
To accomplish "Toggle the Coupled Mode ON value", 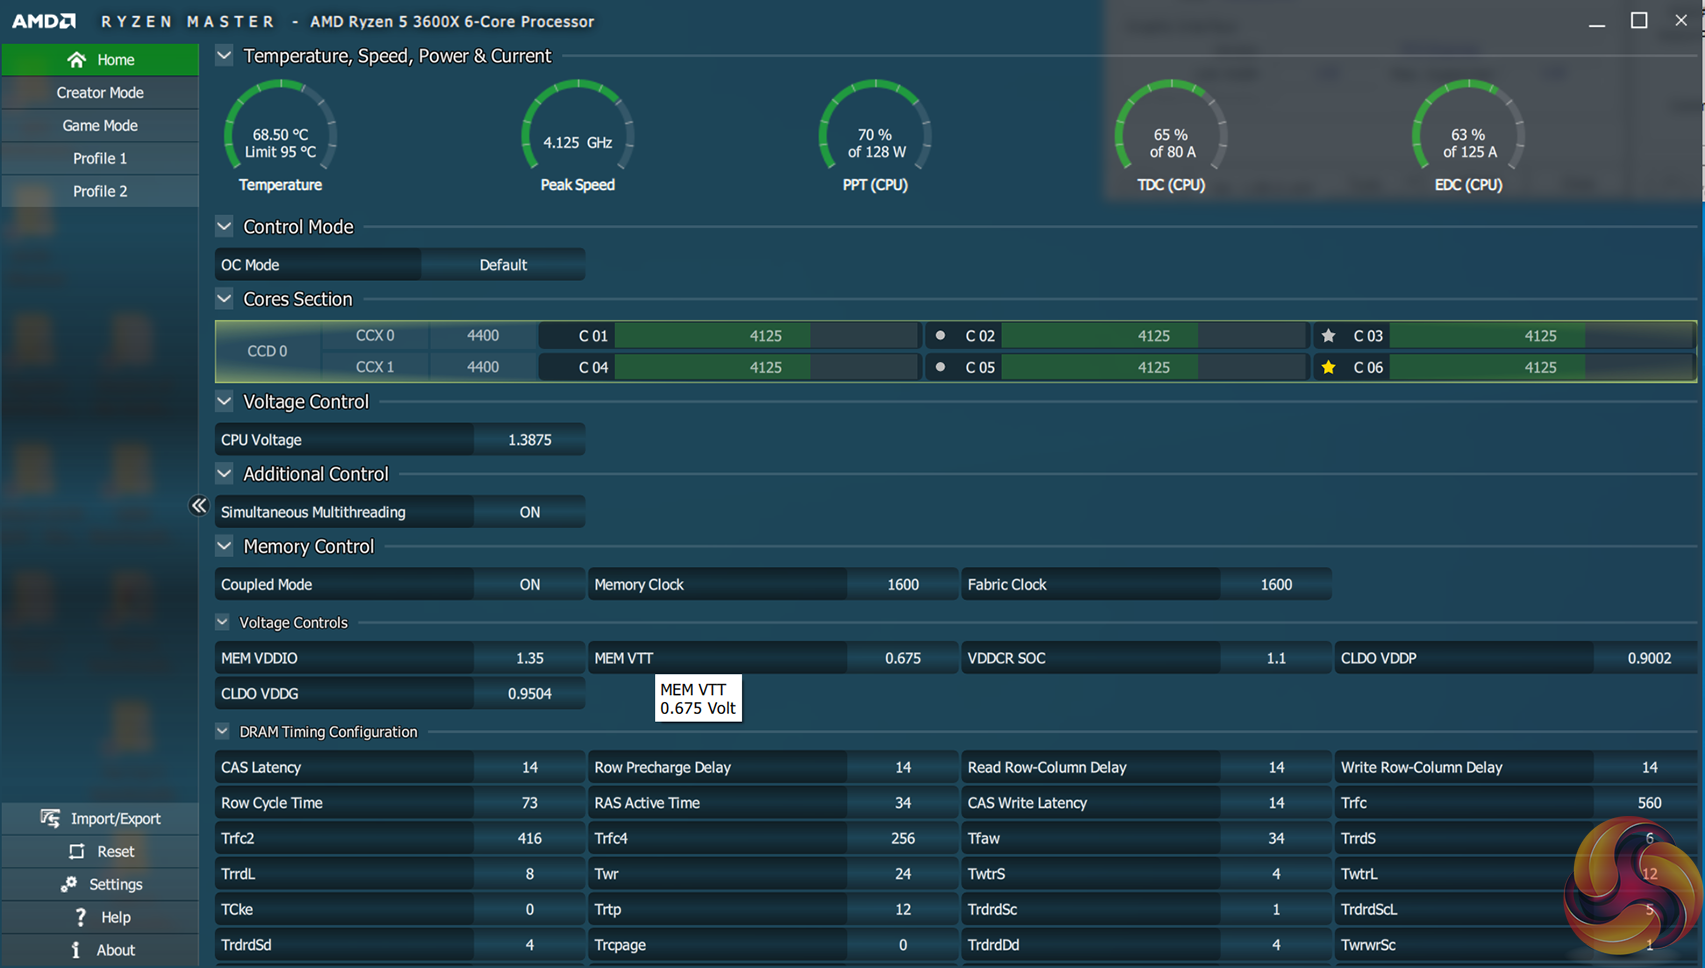I will pos(529,584).
